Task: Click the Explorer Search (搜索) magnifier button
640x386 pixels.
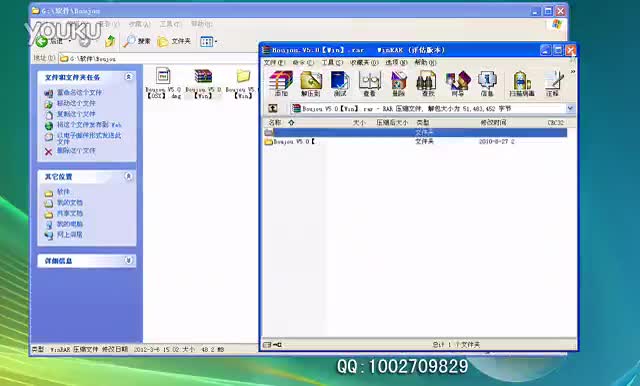Action: 137,41
